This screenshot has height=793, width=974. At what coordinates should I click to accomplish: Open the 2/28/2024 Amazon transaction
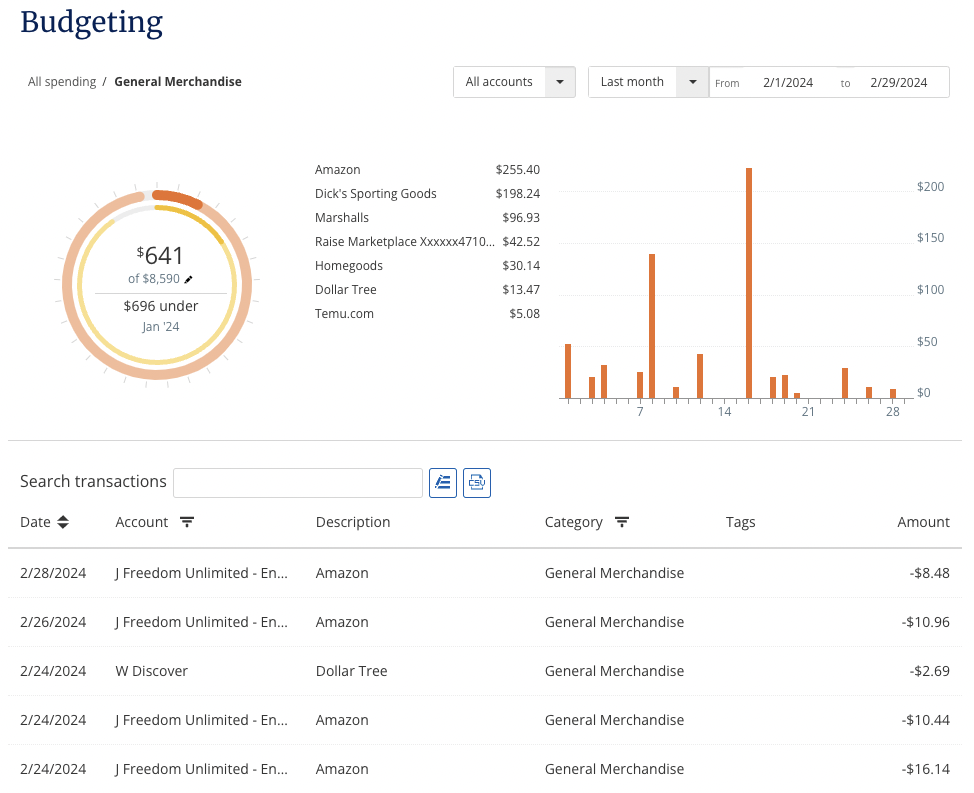coord(485,573)
